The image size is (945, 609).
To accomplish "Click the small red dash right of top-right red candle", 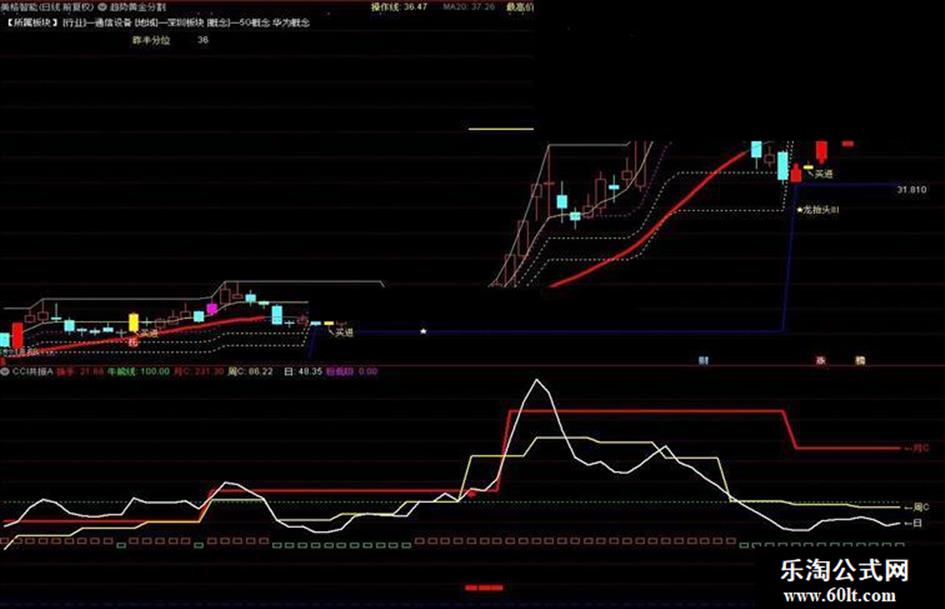I will 848,144.
